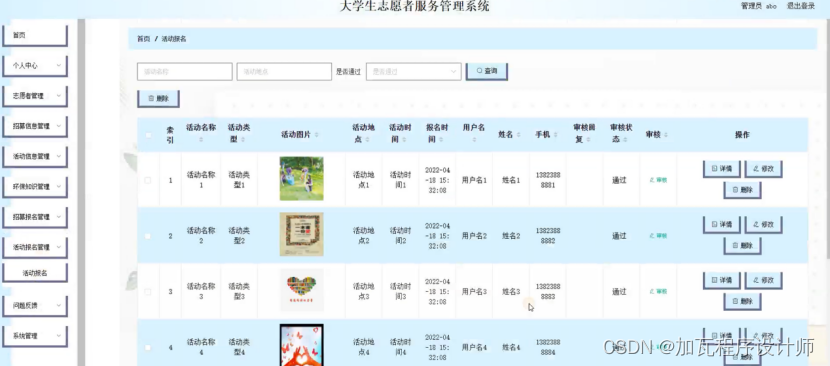Tick the select-all checkbox in the table header

148,135
